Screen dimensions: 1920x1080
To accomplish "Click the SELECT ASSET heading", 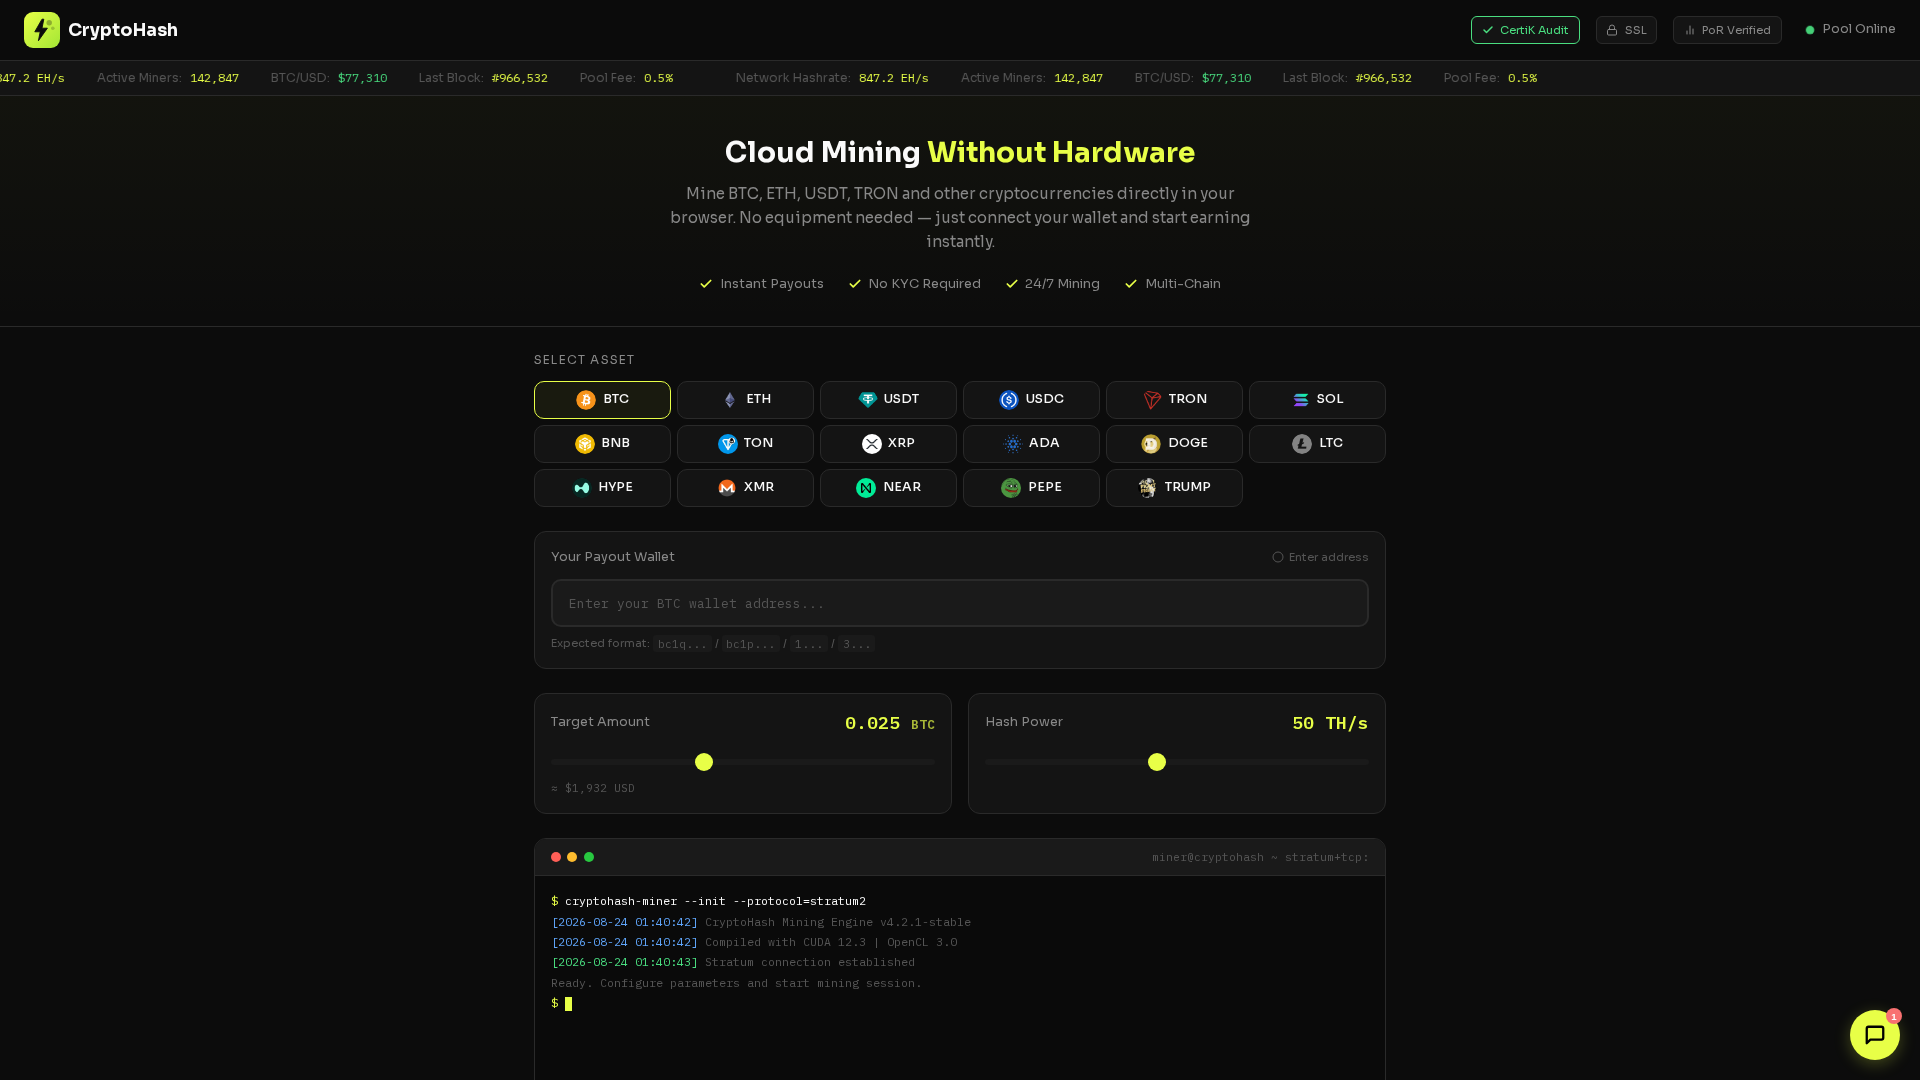I will (584, 360).
